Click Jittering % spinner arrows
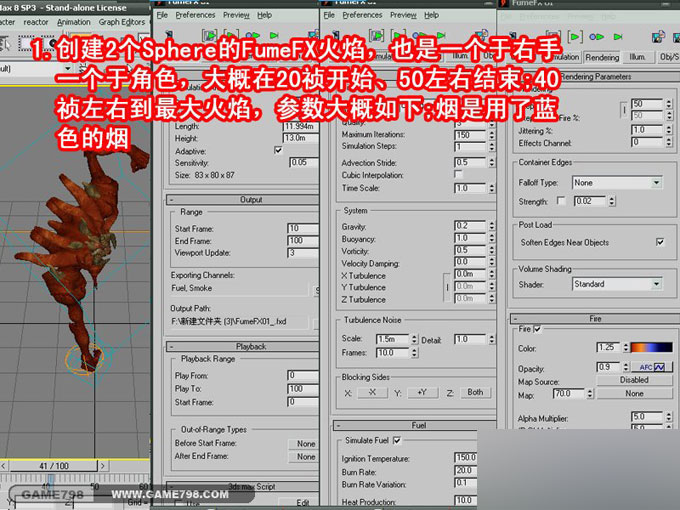680x510 pixels. [x=668, y=130]
